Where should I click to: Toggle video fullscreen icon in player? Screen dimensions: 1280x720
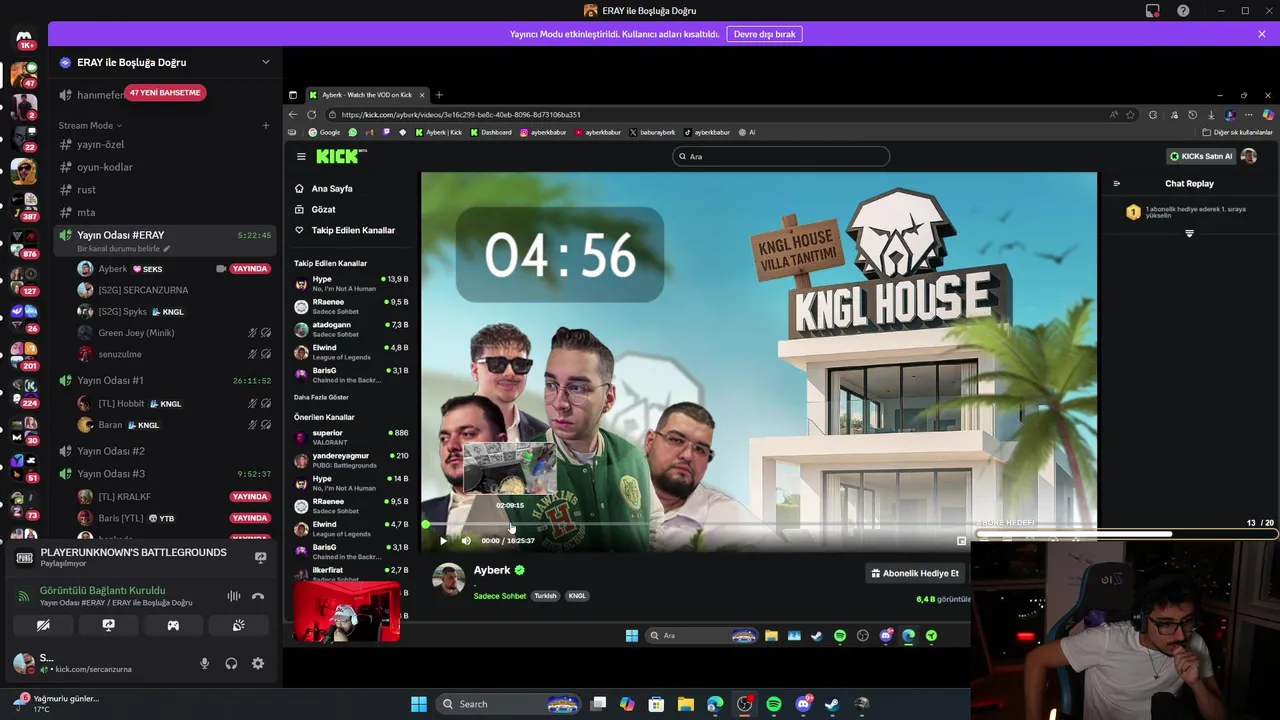tap(961, 541)
